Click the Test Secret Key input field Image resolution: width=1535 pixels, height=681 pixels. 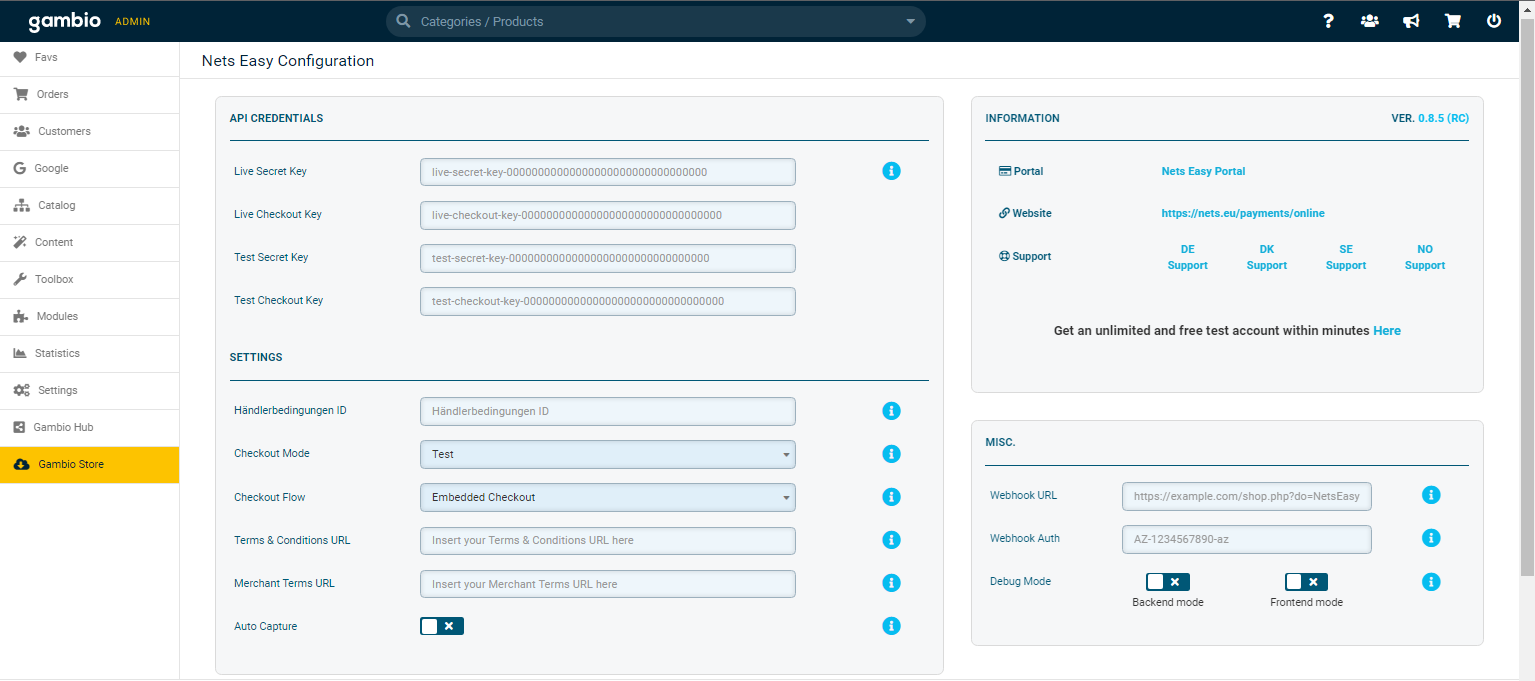click(608, 258)
